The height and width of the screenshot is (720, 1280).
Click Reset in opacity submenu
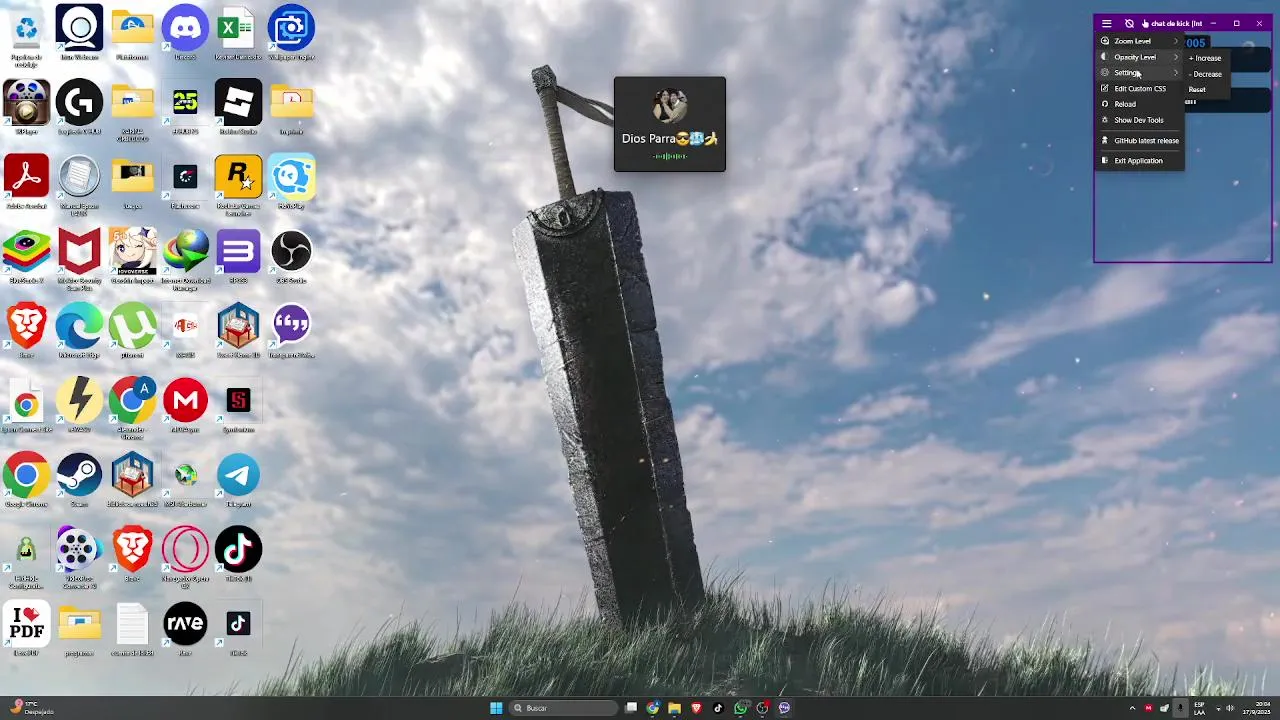coord(1207,89)
